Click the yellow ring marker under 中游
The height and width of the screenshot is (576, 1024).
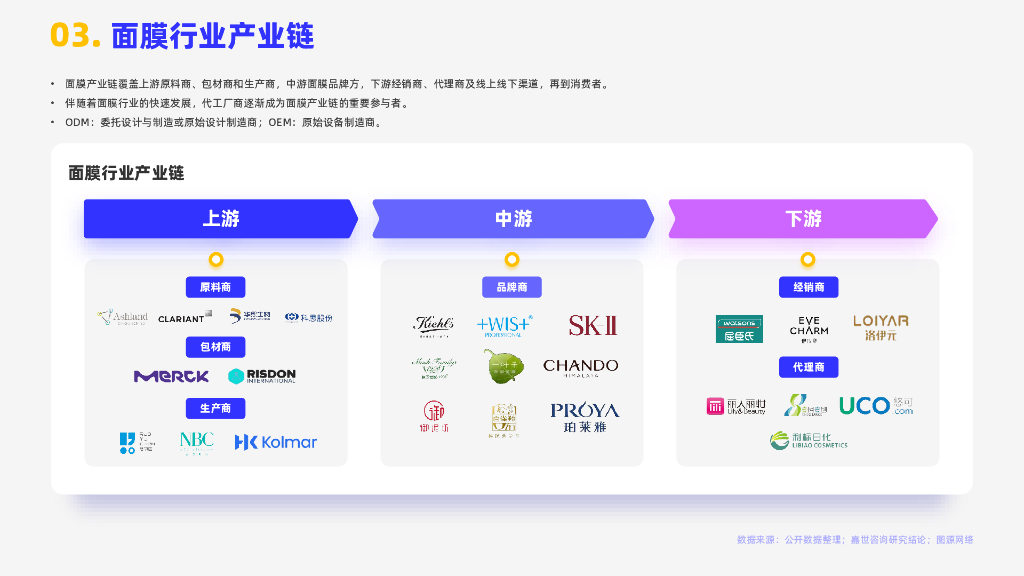pos(512,260)
